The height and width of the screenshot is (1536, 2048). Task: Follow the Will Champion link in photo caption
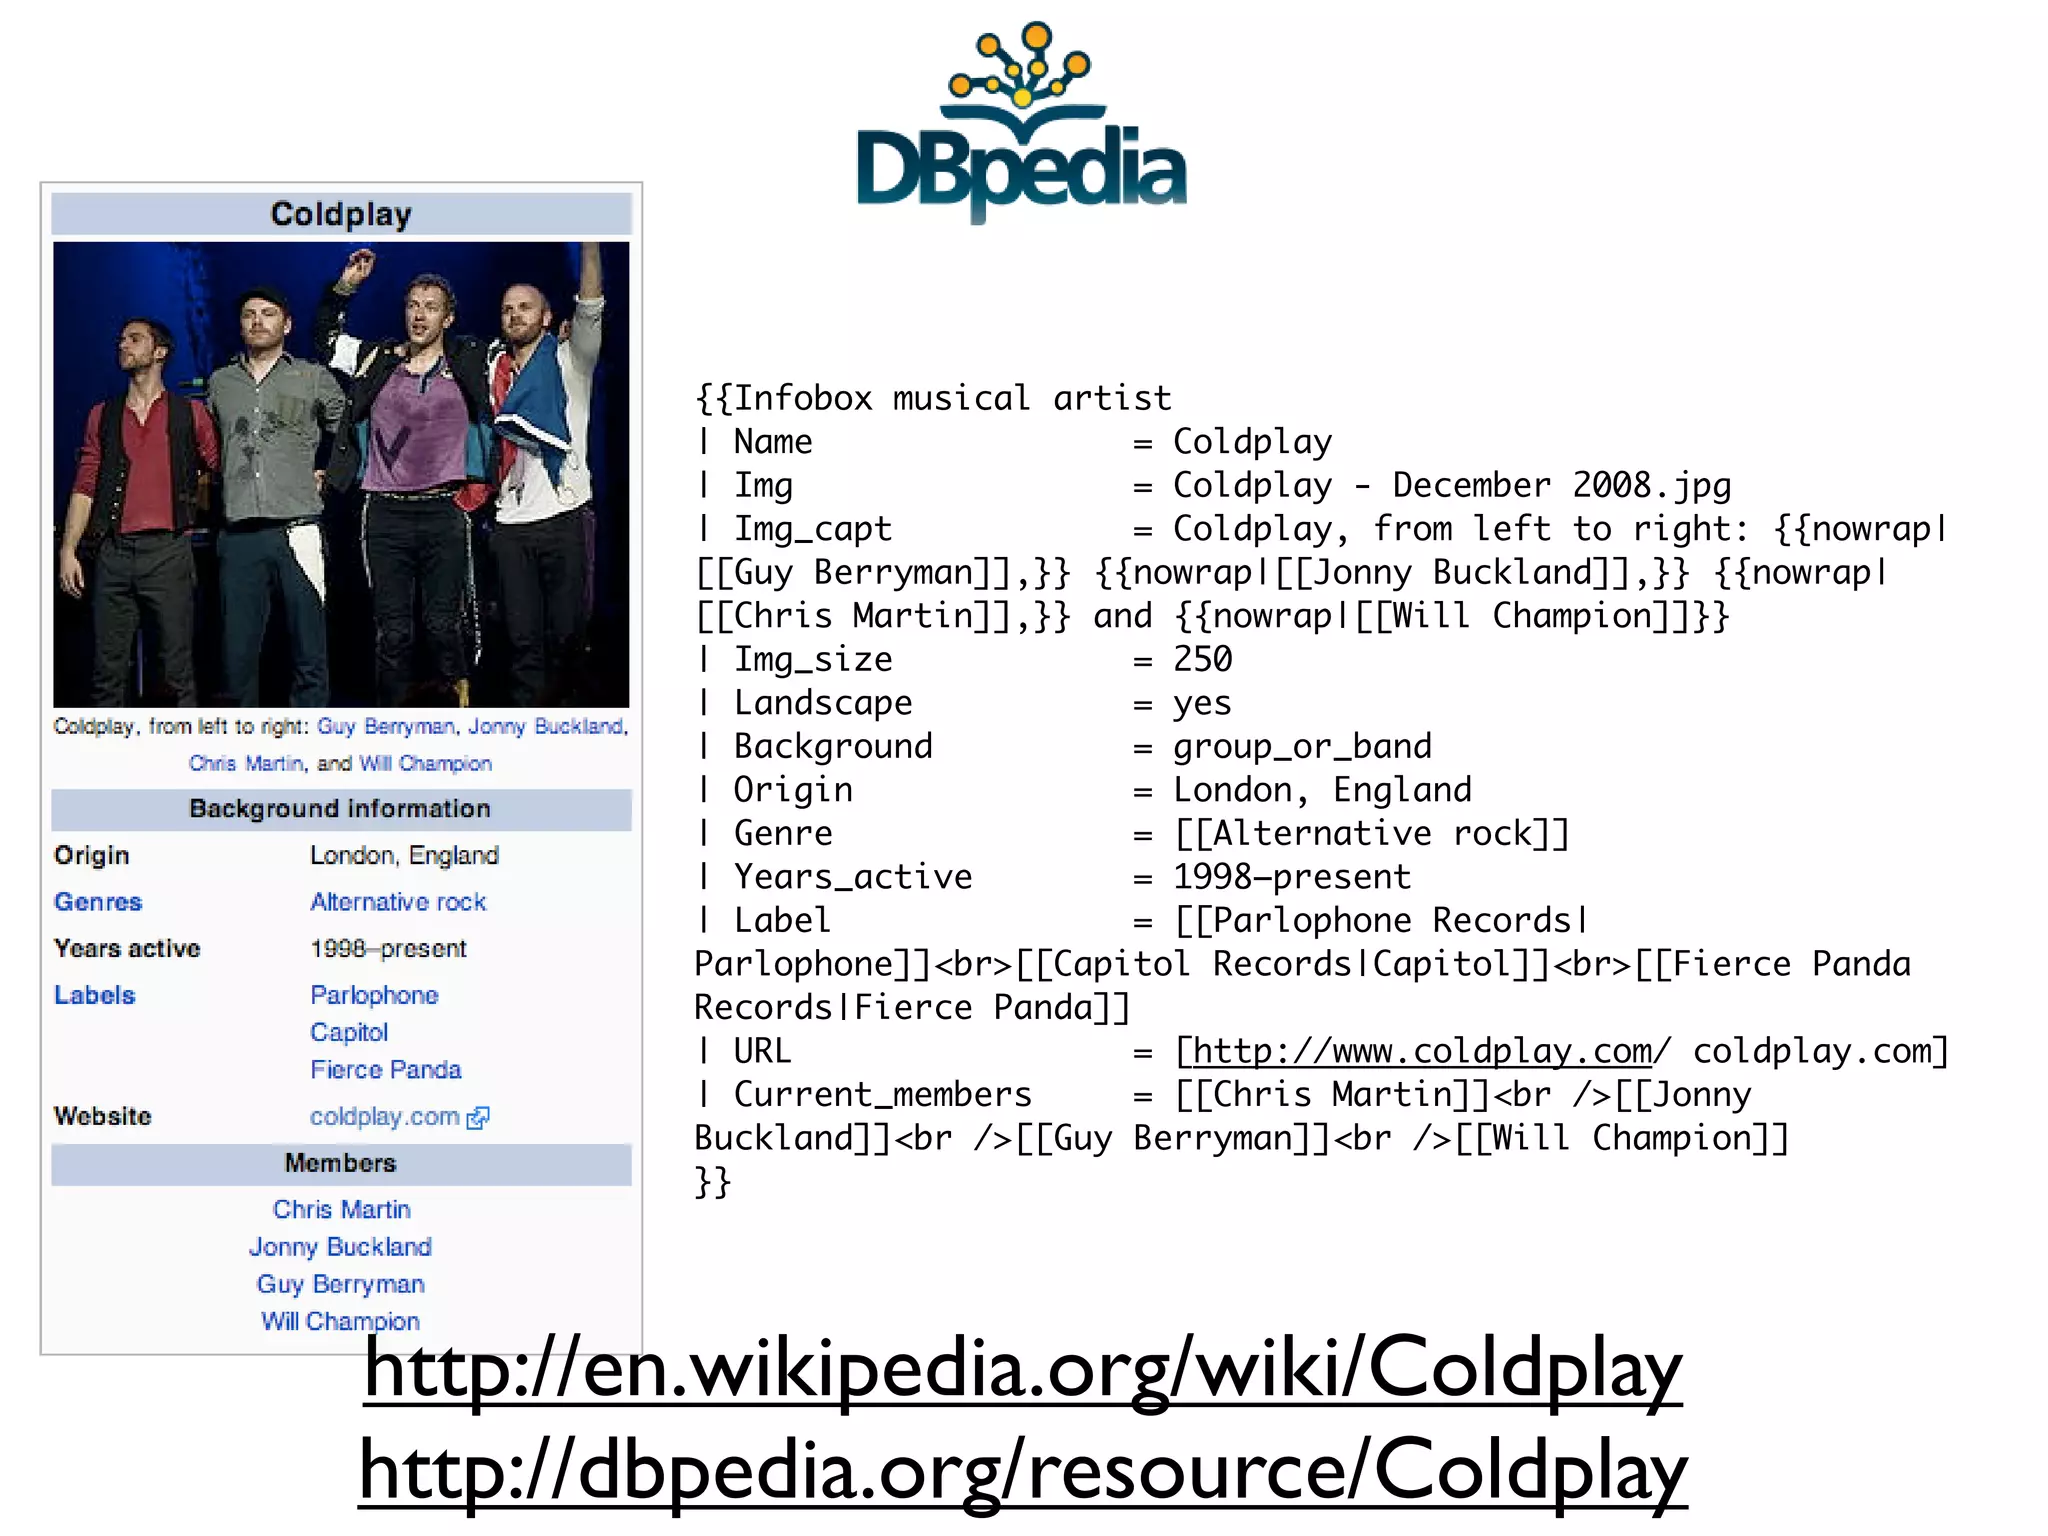(425, 764)
